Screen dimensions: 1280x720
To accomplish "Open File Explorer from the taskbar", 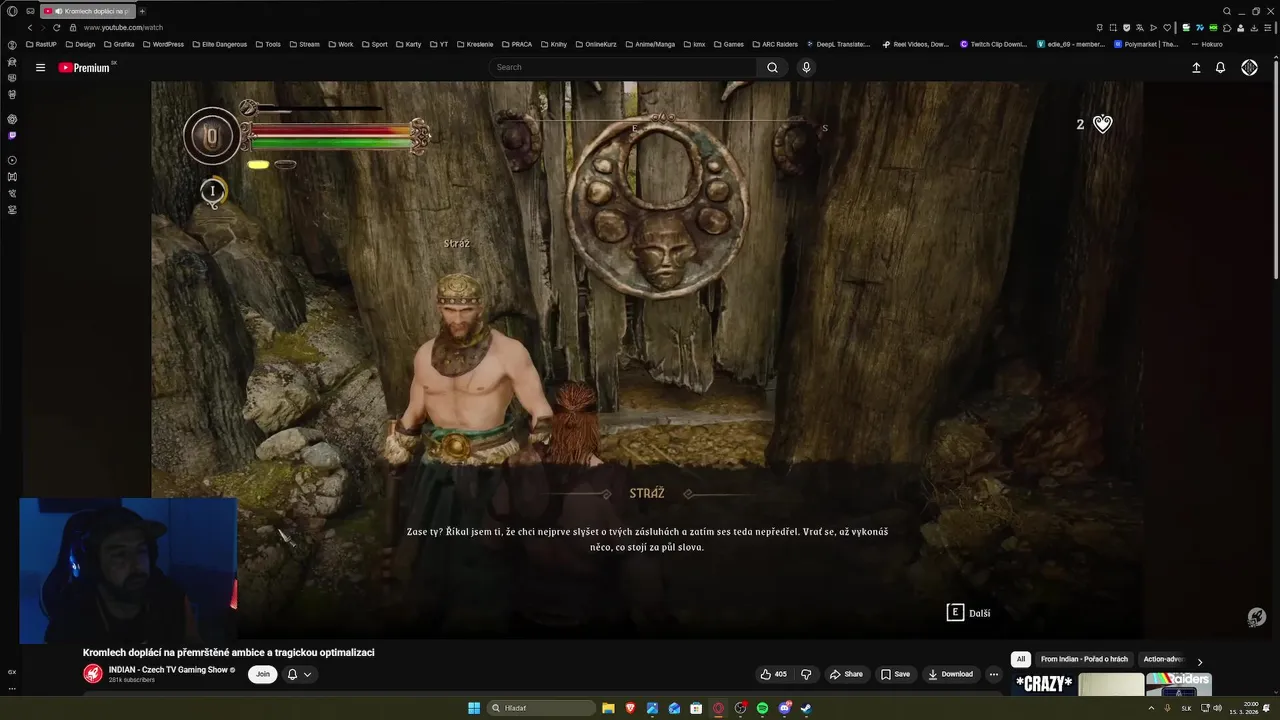I will click(608, 708).
